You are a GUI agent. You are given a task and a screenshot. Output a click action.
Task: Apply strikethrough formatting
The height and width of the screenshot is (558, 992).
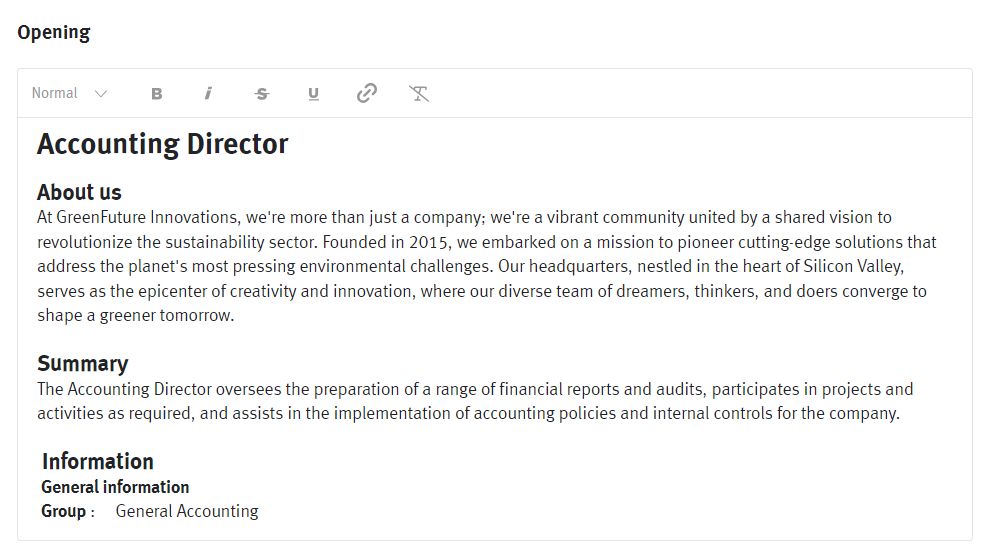tap(262, 94)
